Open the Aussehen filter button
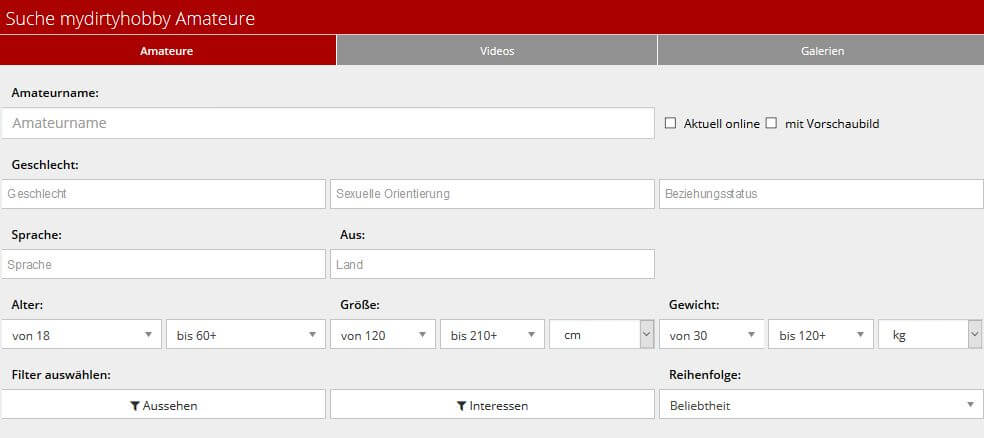The height and width of the screenshot is (438, 984). point(164,405)
